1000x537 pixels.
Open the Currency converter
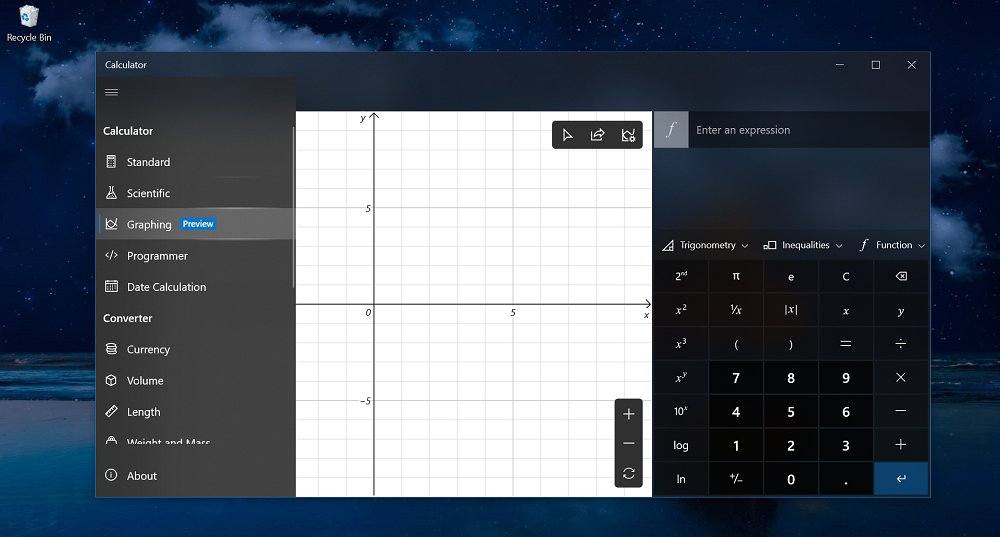point(194,349)
